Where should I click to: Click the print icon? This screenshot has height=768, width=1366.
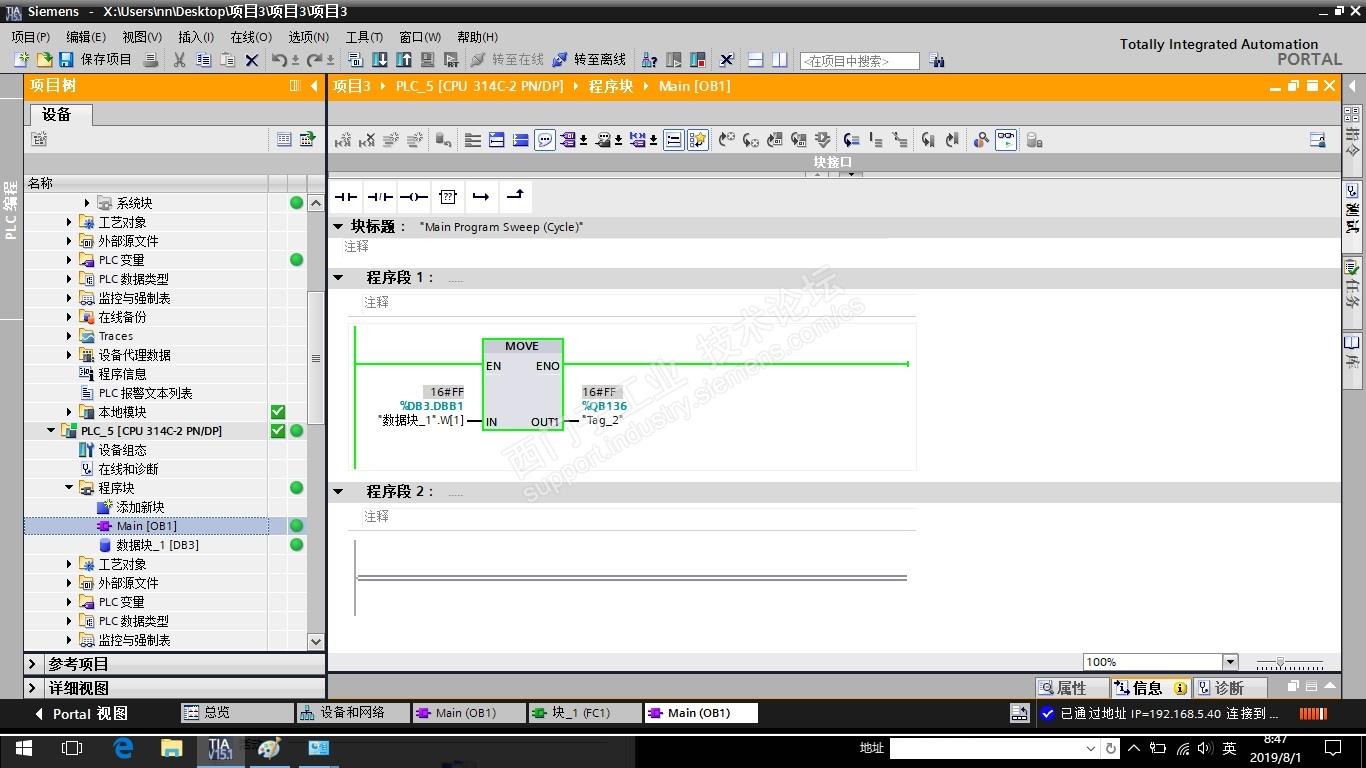point(151,60)
